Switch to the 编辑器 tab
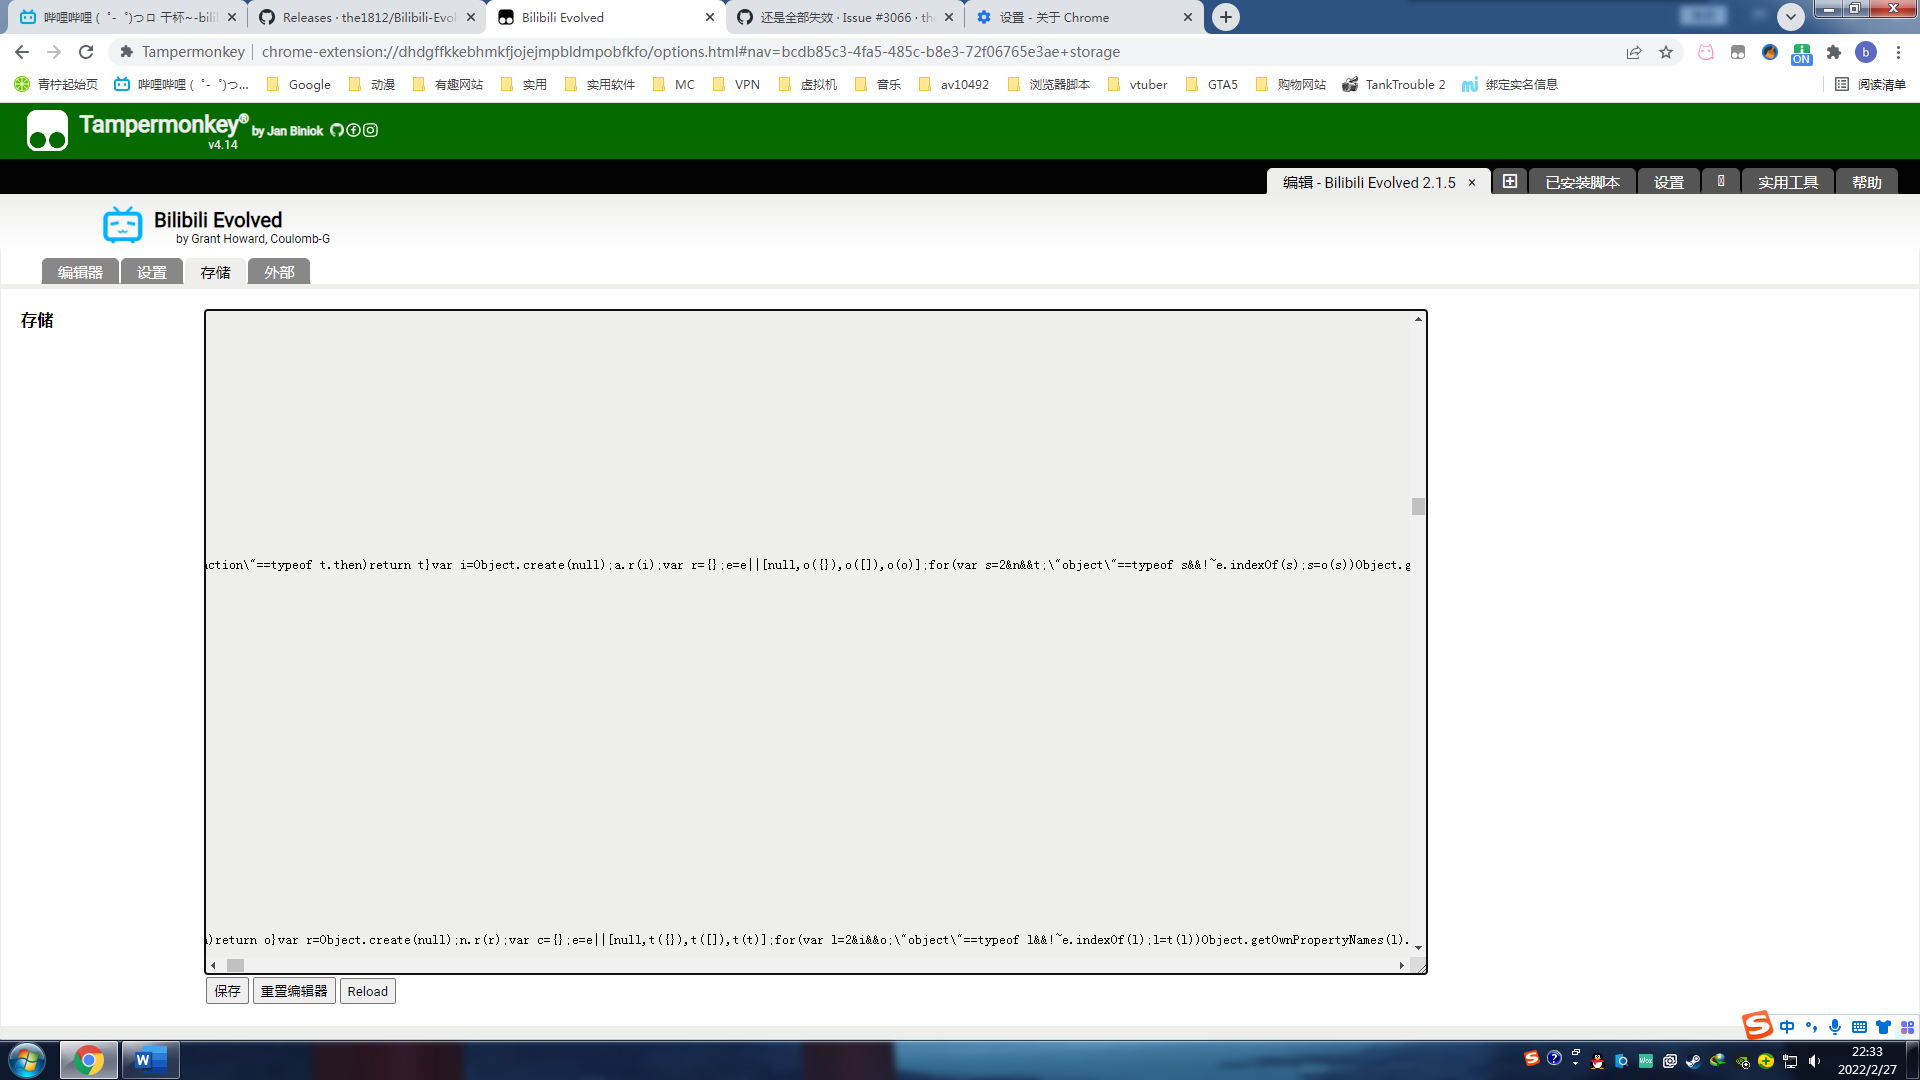This screenshot has width=1920, height=1080. tap(80, 272)
